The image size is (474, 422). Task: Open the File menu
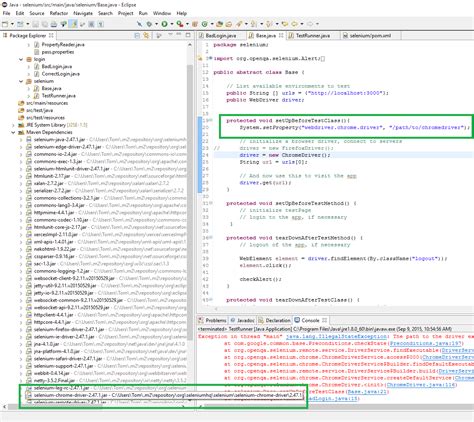(x=6, y=13)
